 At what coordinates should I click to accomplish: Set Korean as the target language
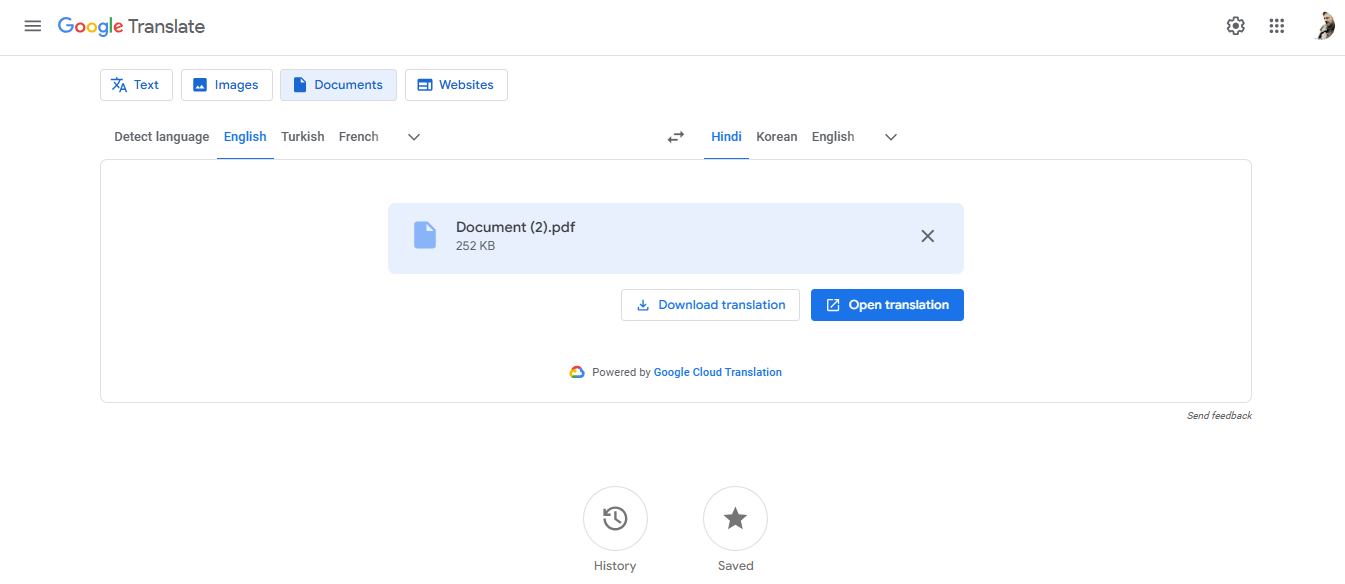(x=776, y=136)
